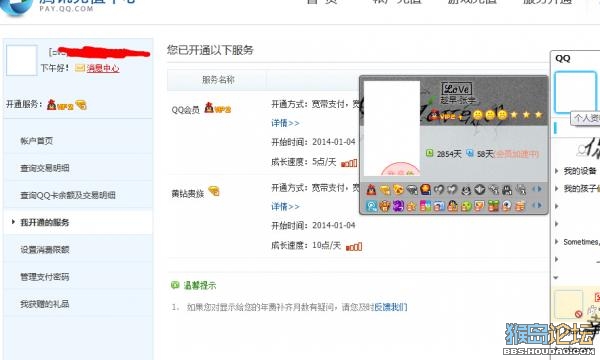600x360 pixels.
Task: Open 详情>> link for 黄钻贵族 service
Action: [285, 207]
